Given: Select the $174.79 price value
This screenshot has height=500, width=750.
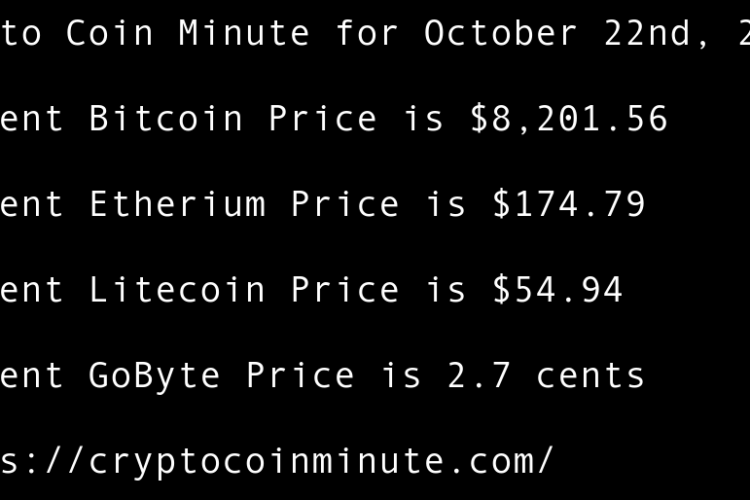Looking at the screenshot, I should click(x=569, y=205).
